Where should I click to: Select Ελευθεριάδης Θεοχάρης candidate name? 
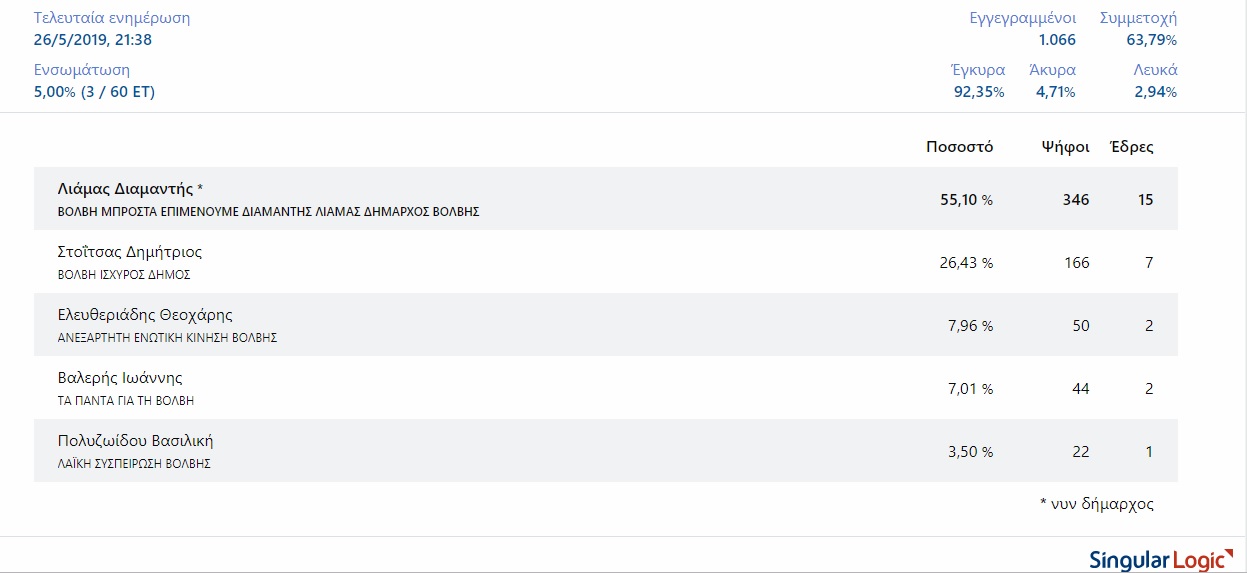click(145, 315)
